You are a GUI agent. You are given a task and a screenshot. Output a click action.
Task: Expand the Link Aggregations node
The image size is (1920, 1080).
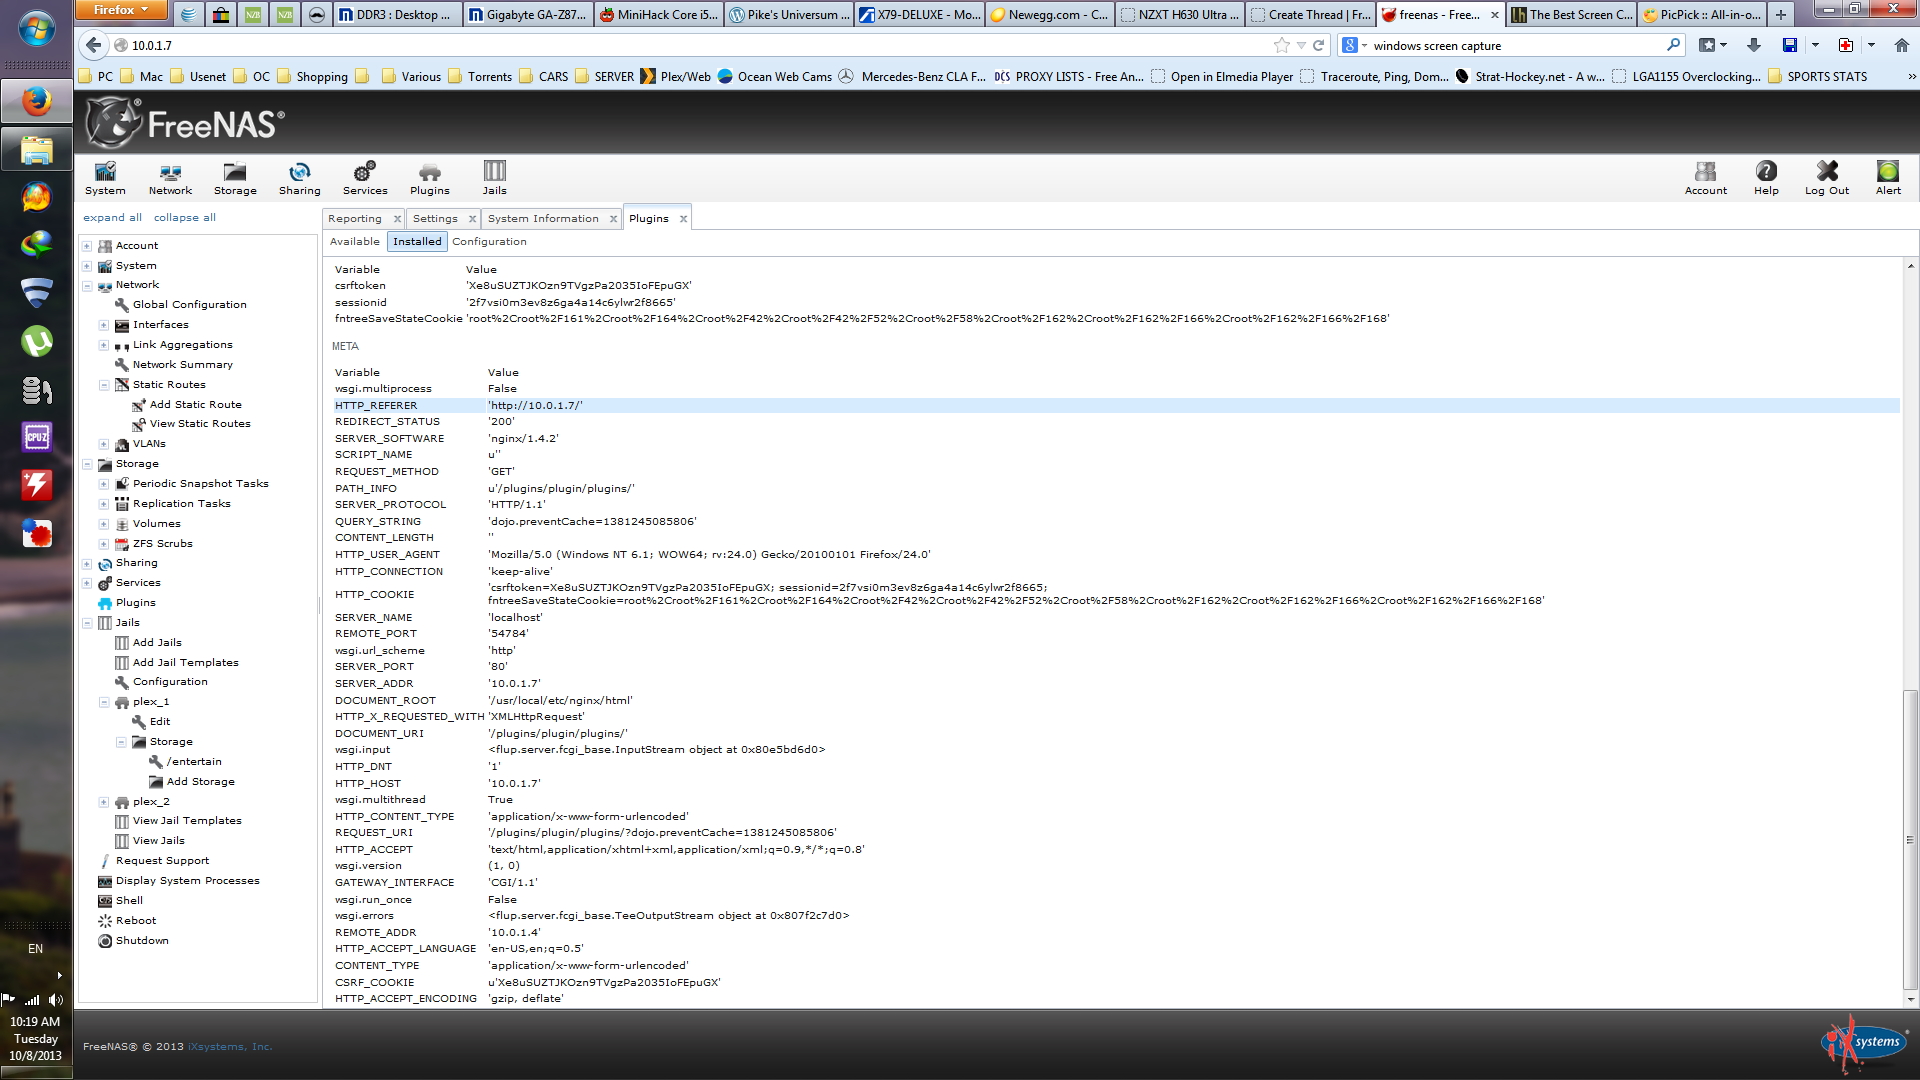[x=104, y=345]
